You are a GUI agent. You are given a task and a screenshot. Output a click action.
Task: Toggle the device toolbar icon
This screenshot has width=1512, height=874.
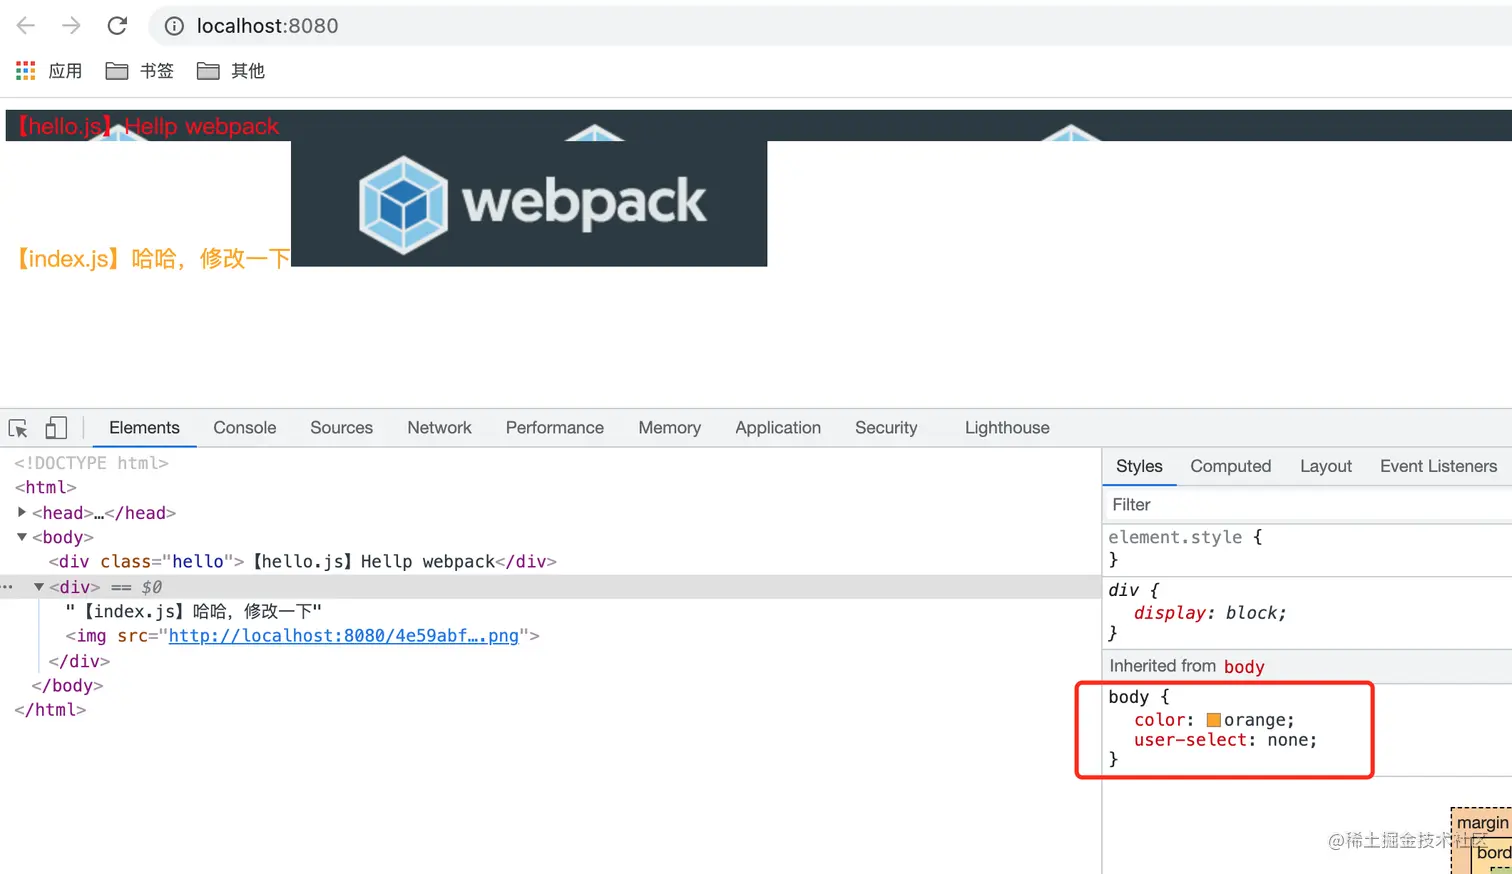click(56, 428)
